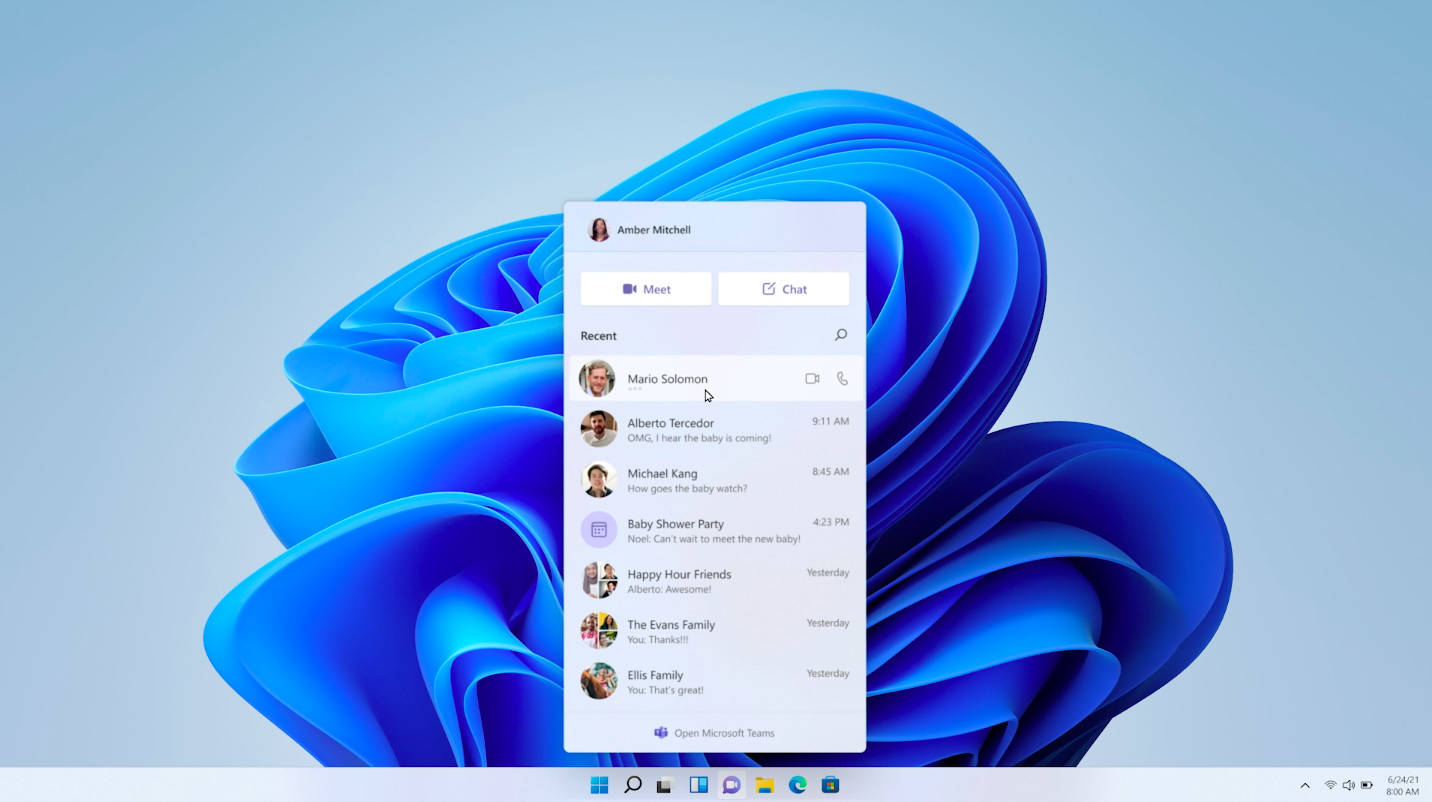Click the Chat icon in taskbar
The width and height of the screenshot is (1432, 802).
tap(731, 785)
